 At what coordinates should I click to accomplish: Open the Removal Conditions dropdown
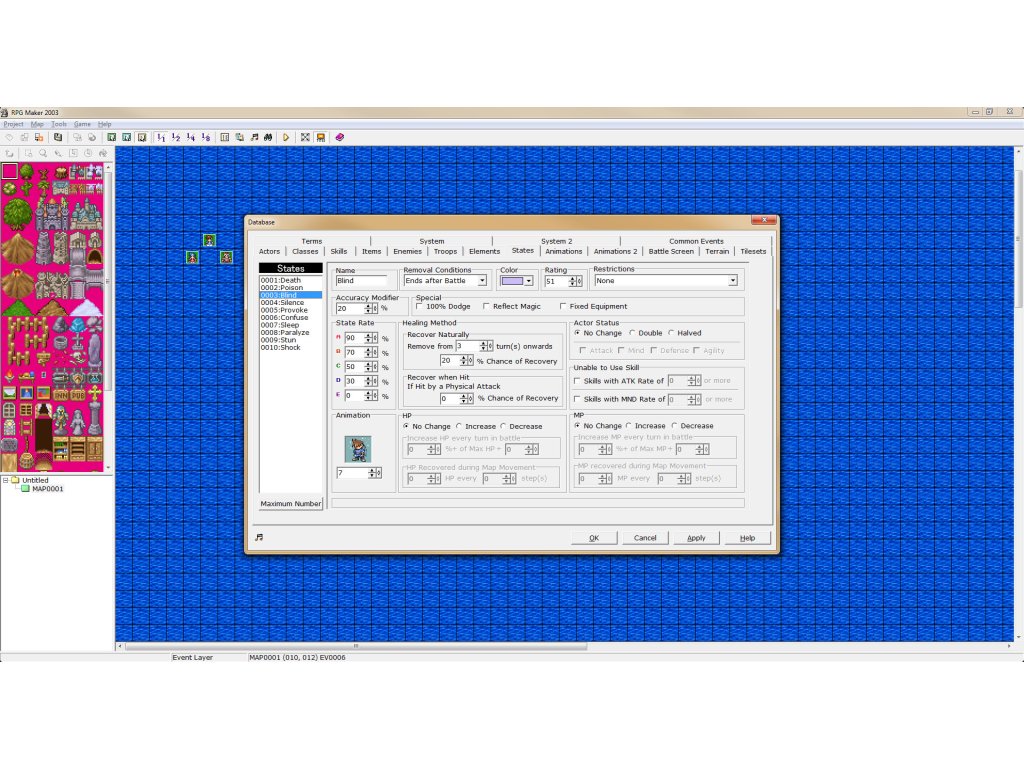(x=482, y=281)
